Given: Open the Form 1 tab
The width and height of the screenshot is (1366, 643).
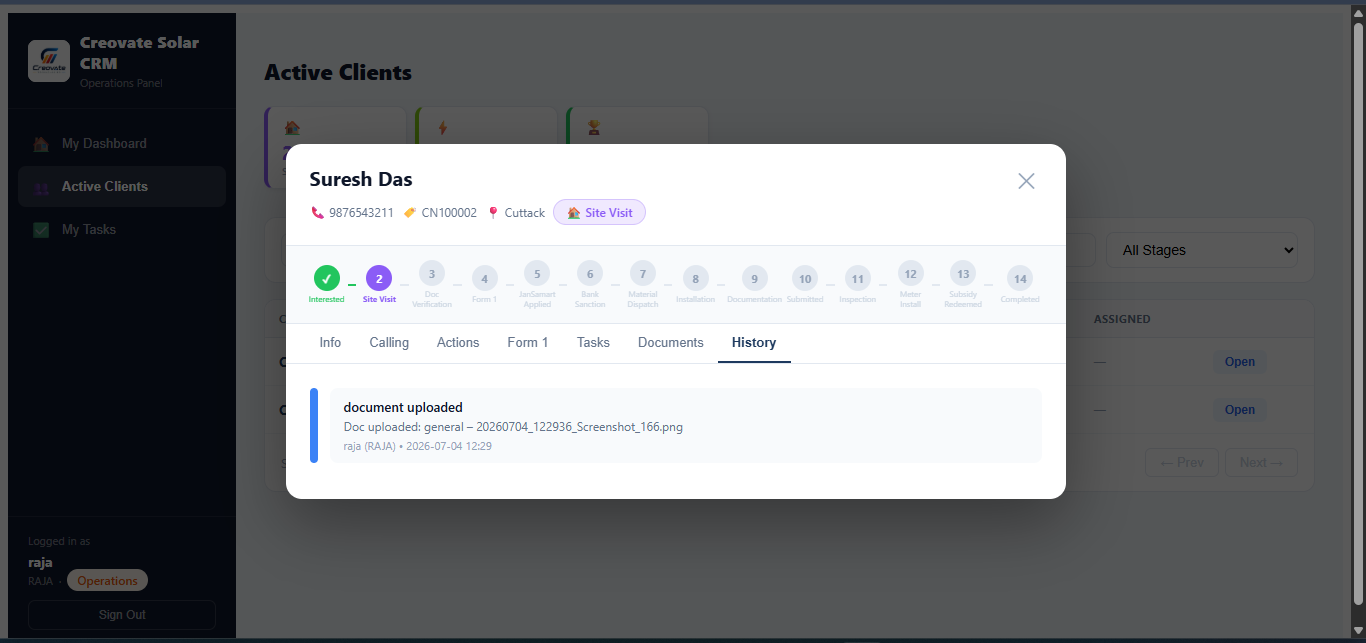Looking at the screenshot, I should tap(528, 343).
